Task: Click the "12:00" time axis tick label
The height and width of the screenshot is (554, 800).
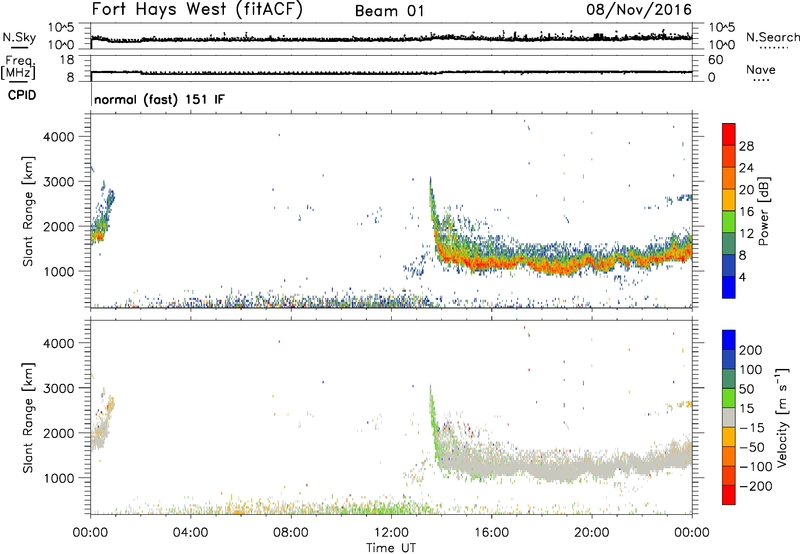Action: coord(391,533)
